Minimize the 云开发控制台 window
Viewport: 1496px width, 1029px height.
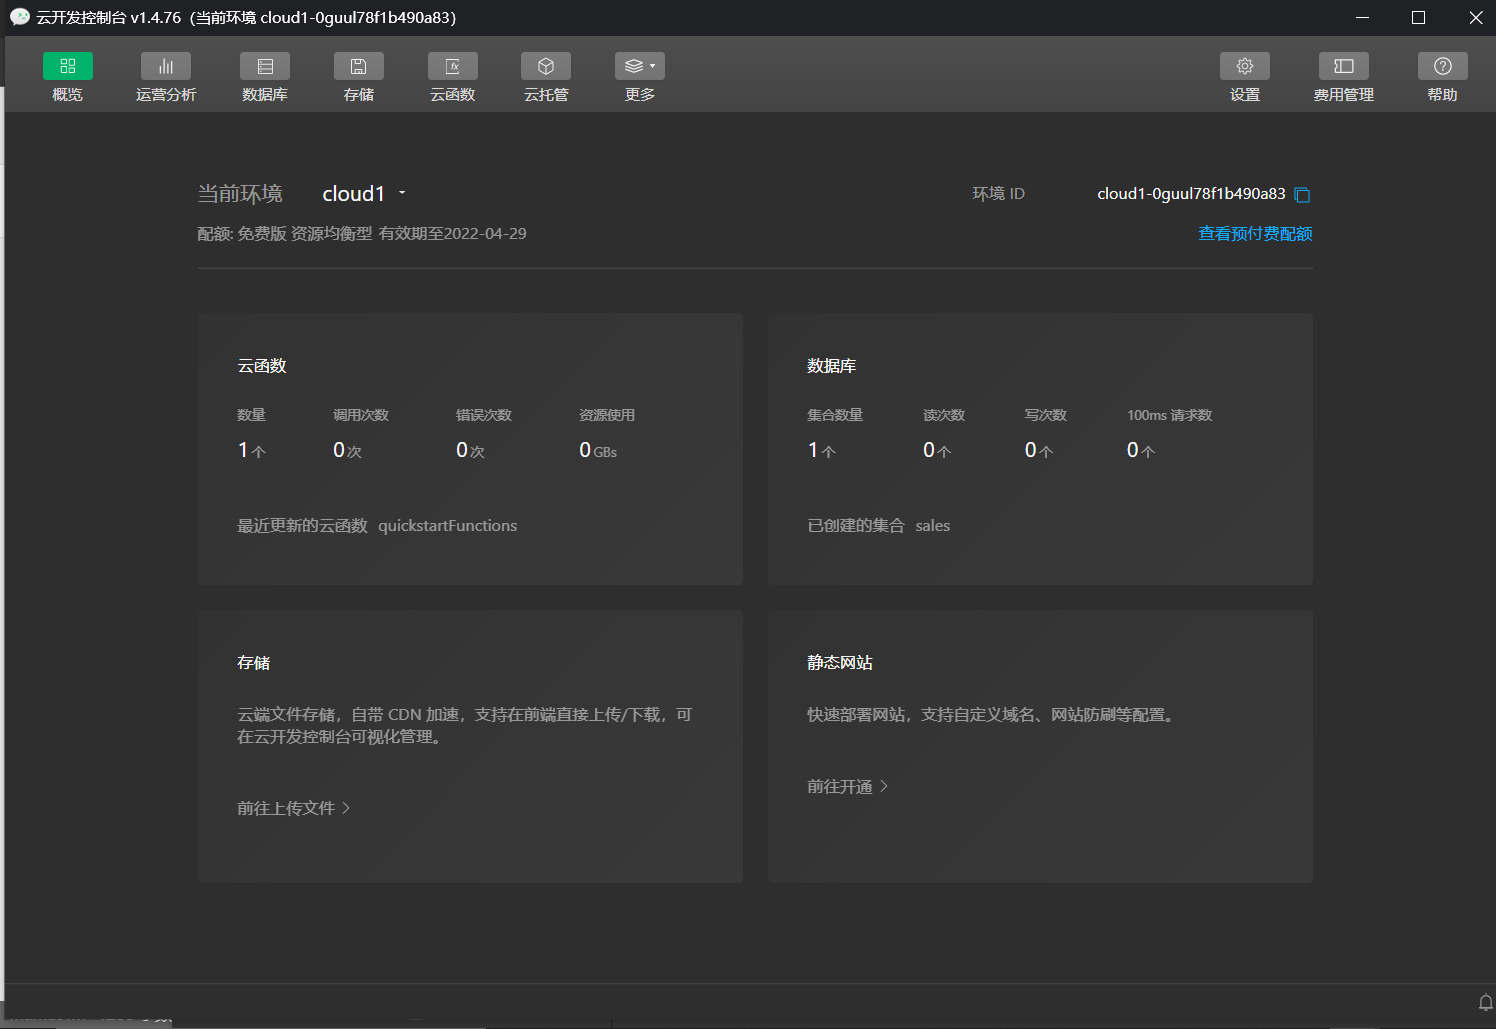point(1362,18)
